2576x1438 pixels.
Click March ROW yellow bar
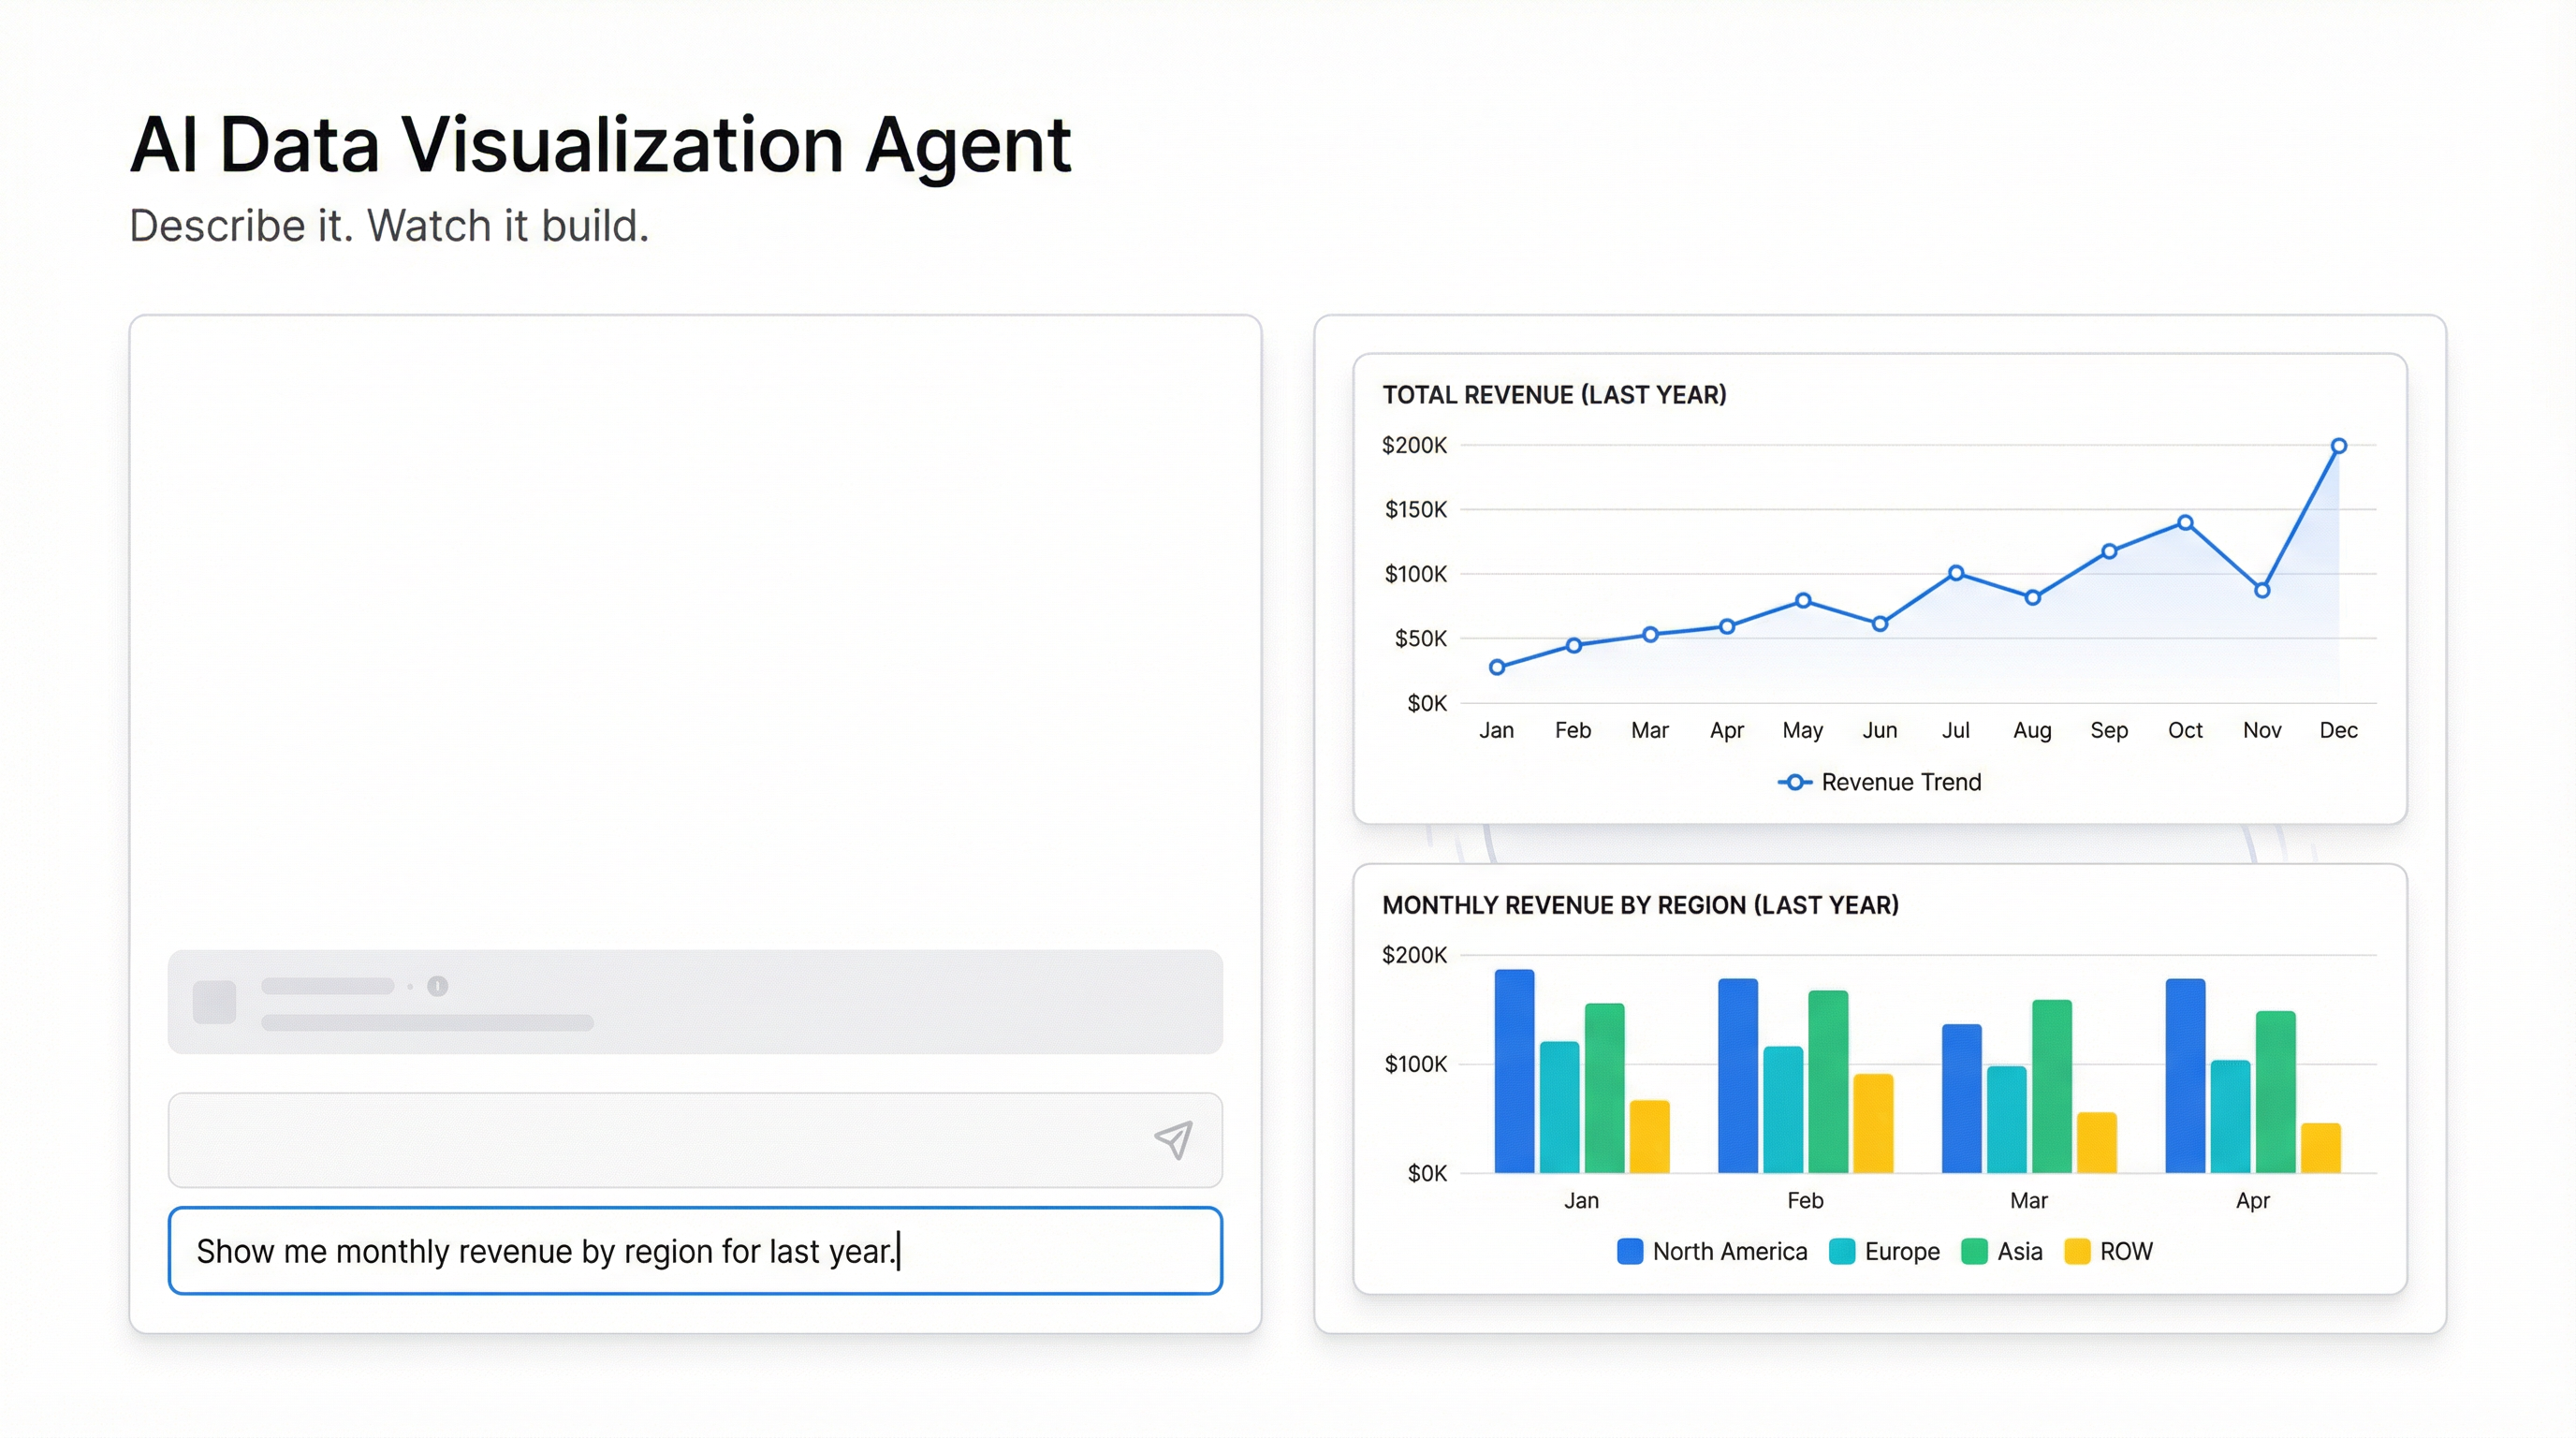point(2097,1143)
